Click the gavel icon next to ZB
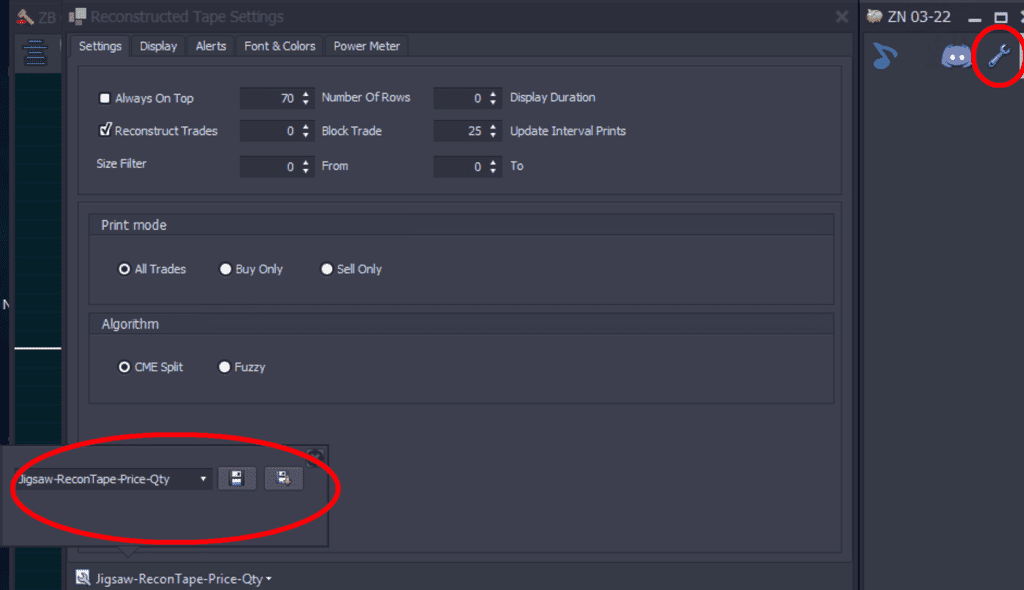The image size is (1024, 590). click(x=25, y=16)
